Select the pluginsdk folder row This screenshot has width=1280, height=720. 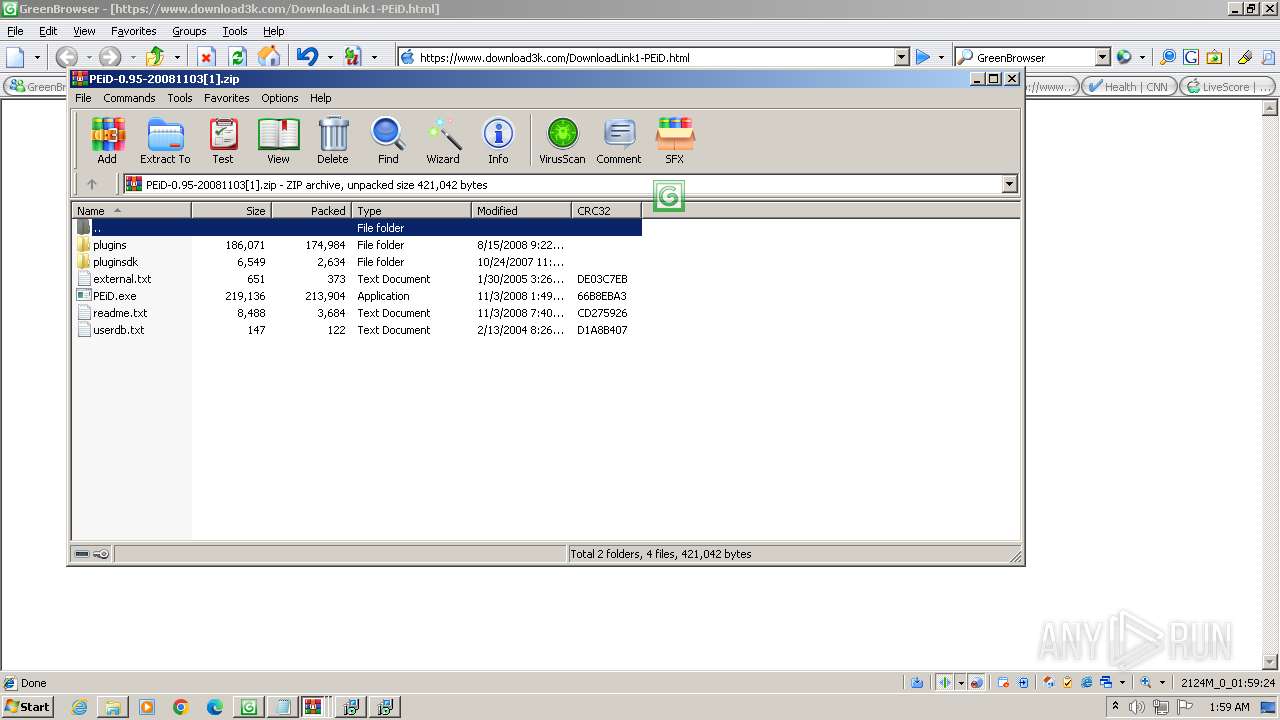pos(358,262)
